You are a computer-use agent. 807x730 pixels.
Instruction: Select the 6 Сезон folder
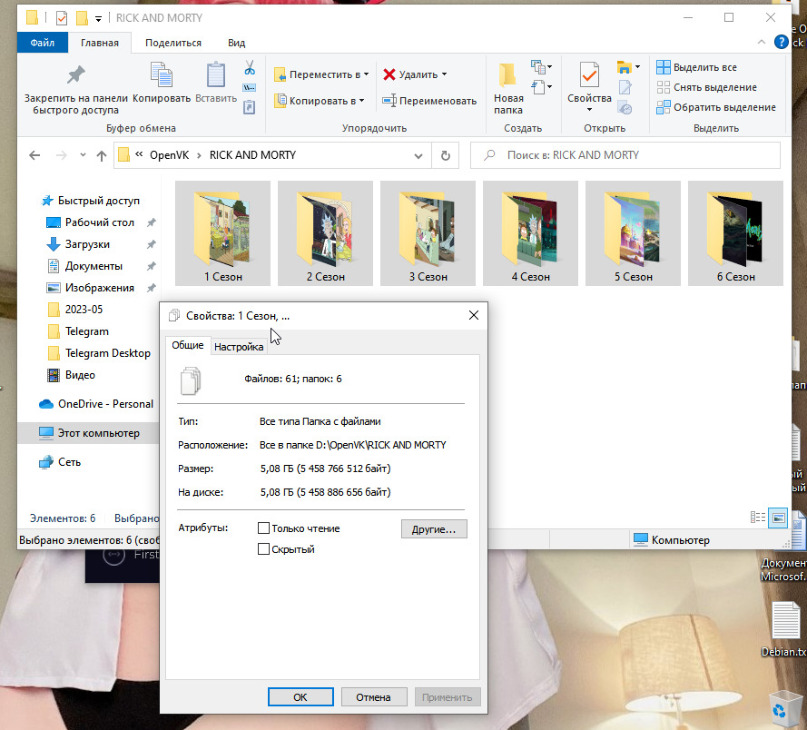(x=735, y=233)
